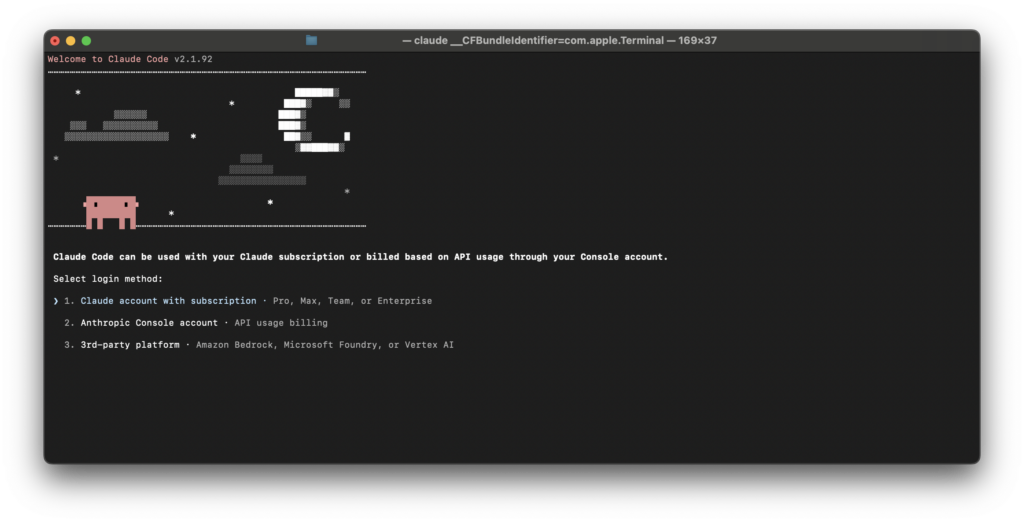Minimize the window using the yellow button
This screenshot has height=522, width=1024.
pos(71,41)
